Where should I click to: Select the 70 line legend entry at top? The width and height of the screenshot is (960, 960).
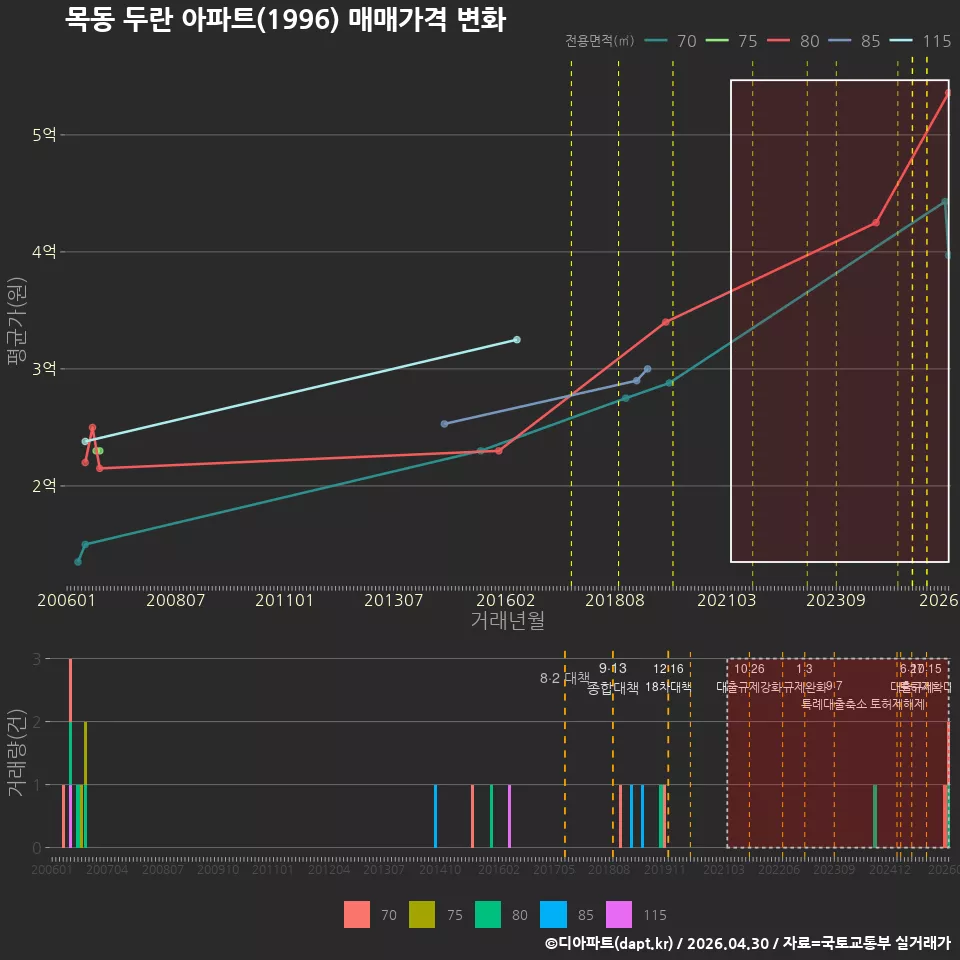tap(670, 41)
